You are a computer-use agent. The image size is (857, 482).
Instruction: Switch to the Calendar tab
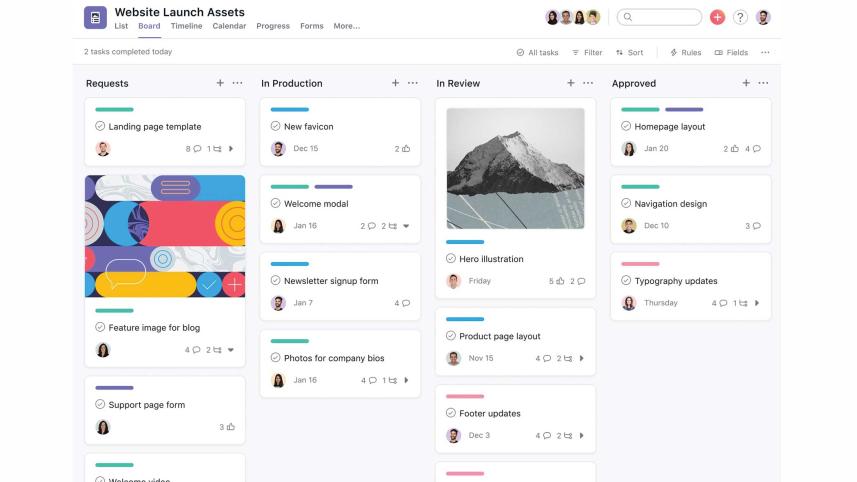[x=229, y=26]
